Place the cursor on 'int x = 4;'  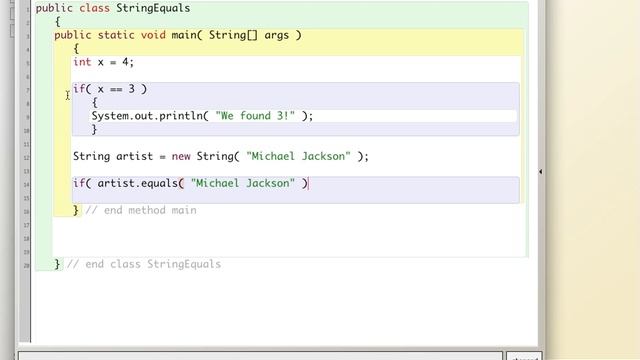[x=103, y=62]
